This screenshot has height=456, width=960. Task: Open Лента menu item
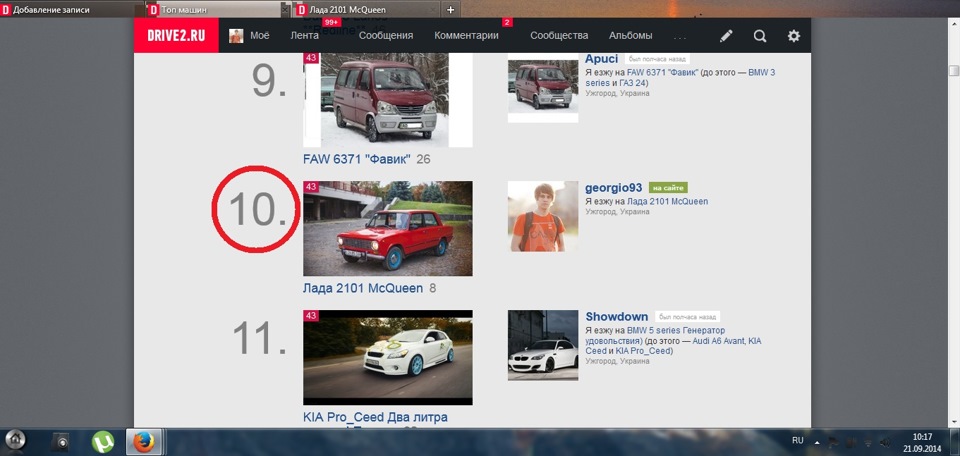pos(304,36)
